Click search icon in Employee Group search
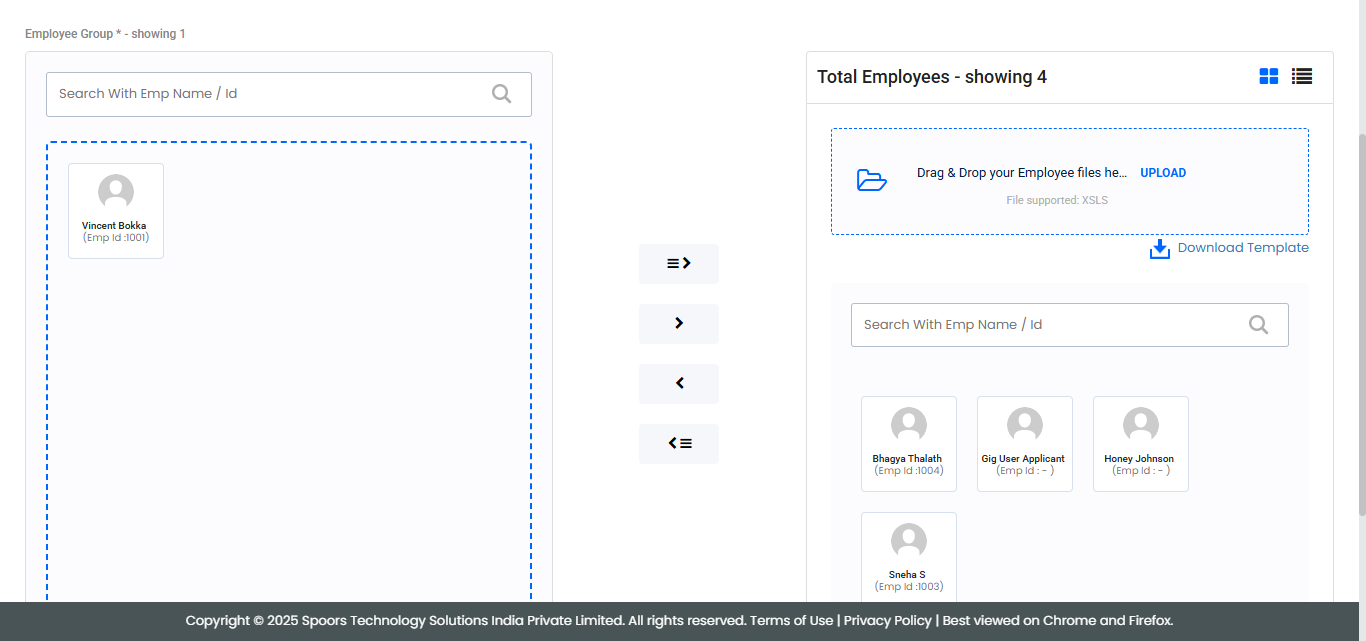Viewport: 1366px width, 641px height. [501, 94]
